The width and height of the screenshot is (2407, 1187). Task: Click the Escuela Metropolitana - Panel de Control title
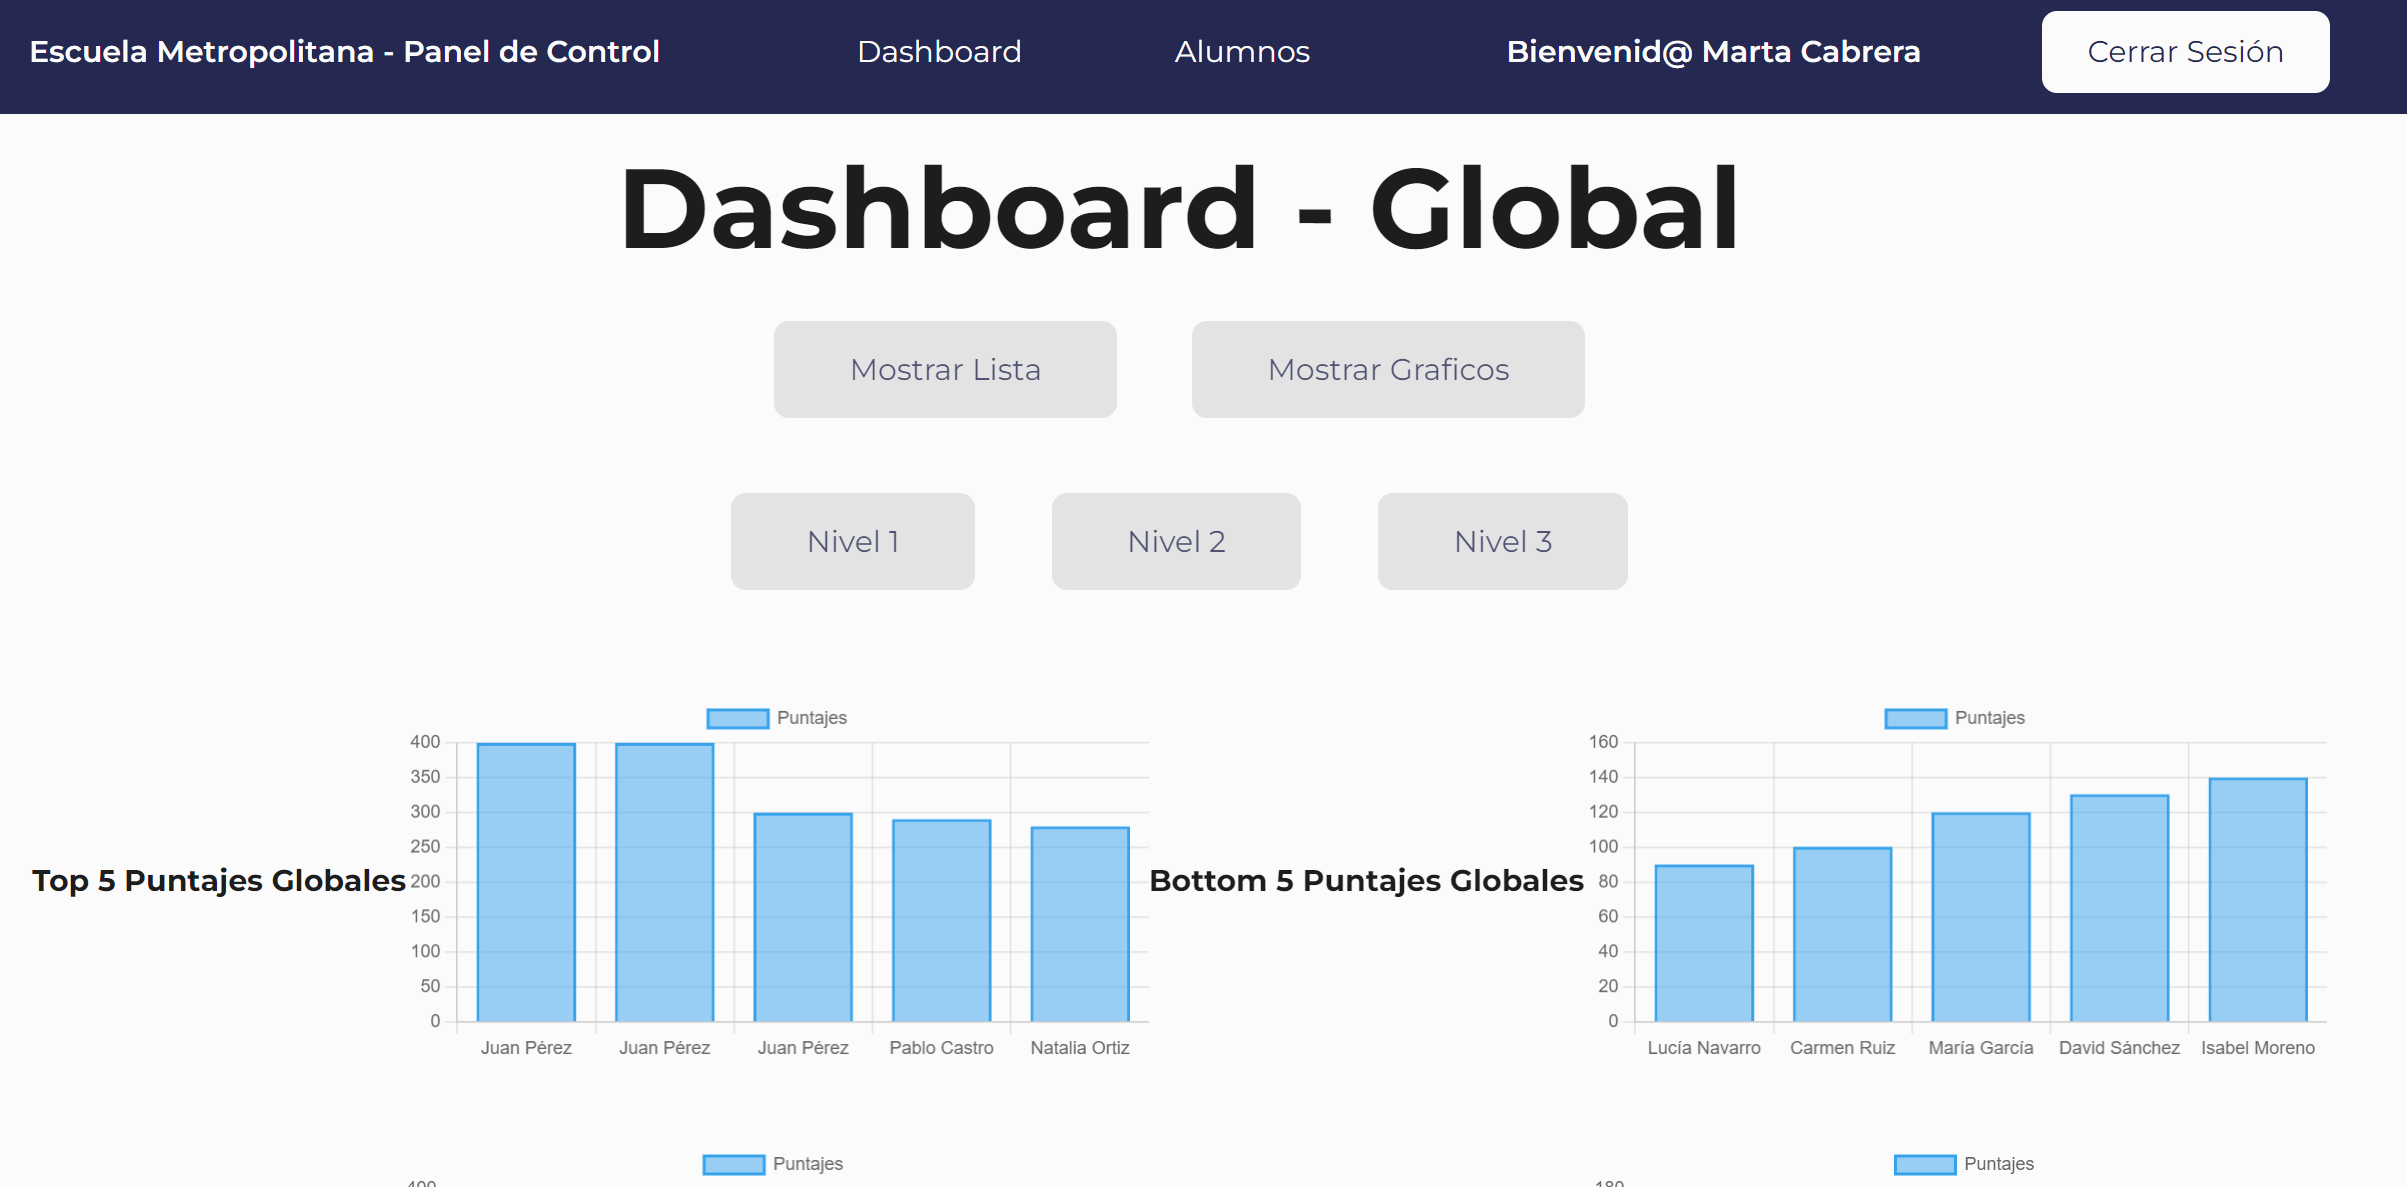point(344,52)
